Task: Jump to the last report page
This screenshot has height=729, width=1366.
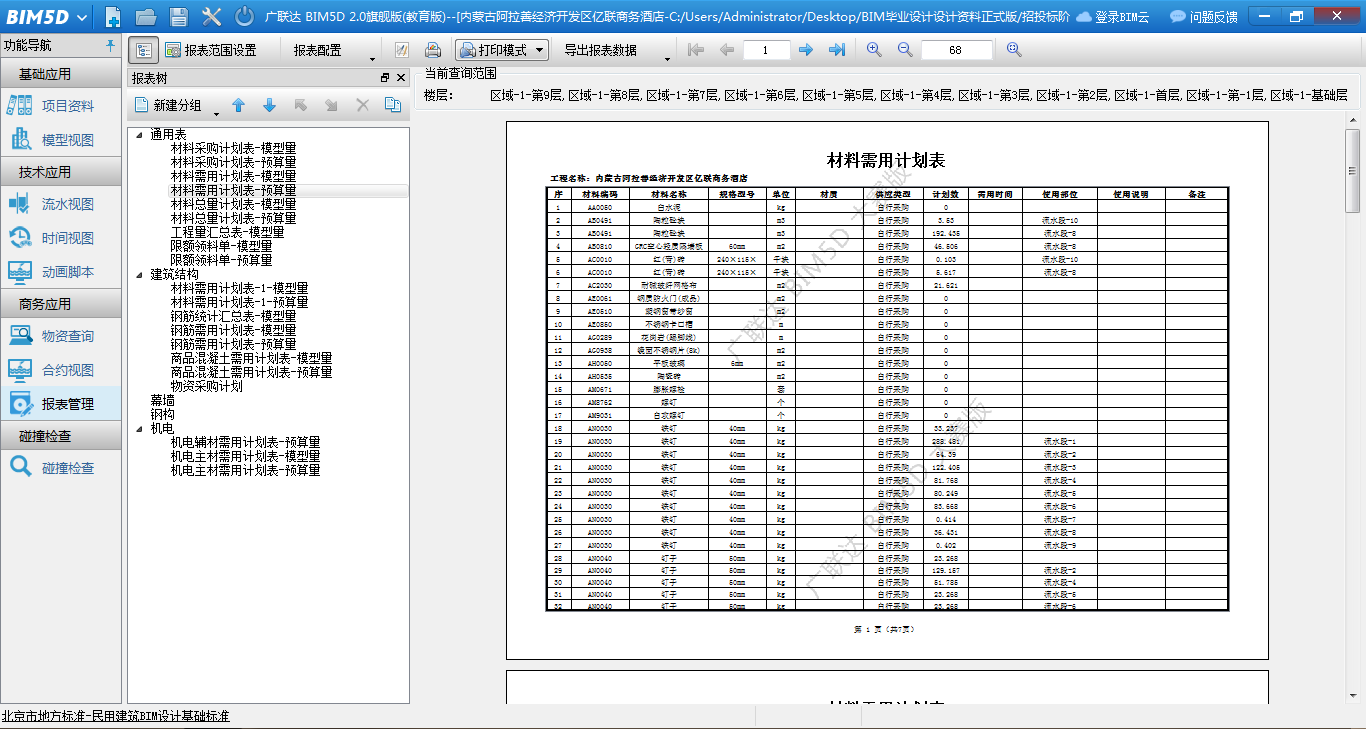Action: coord(838,50)
